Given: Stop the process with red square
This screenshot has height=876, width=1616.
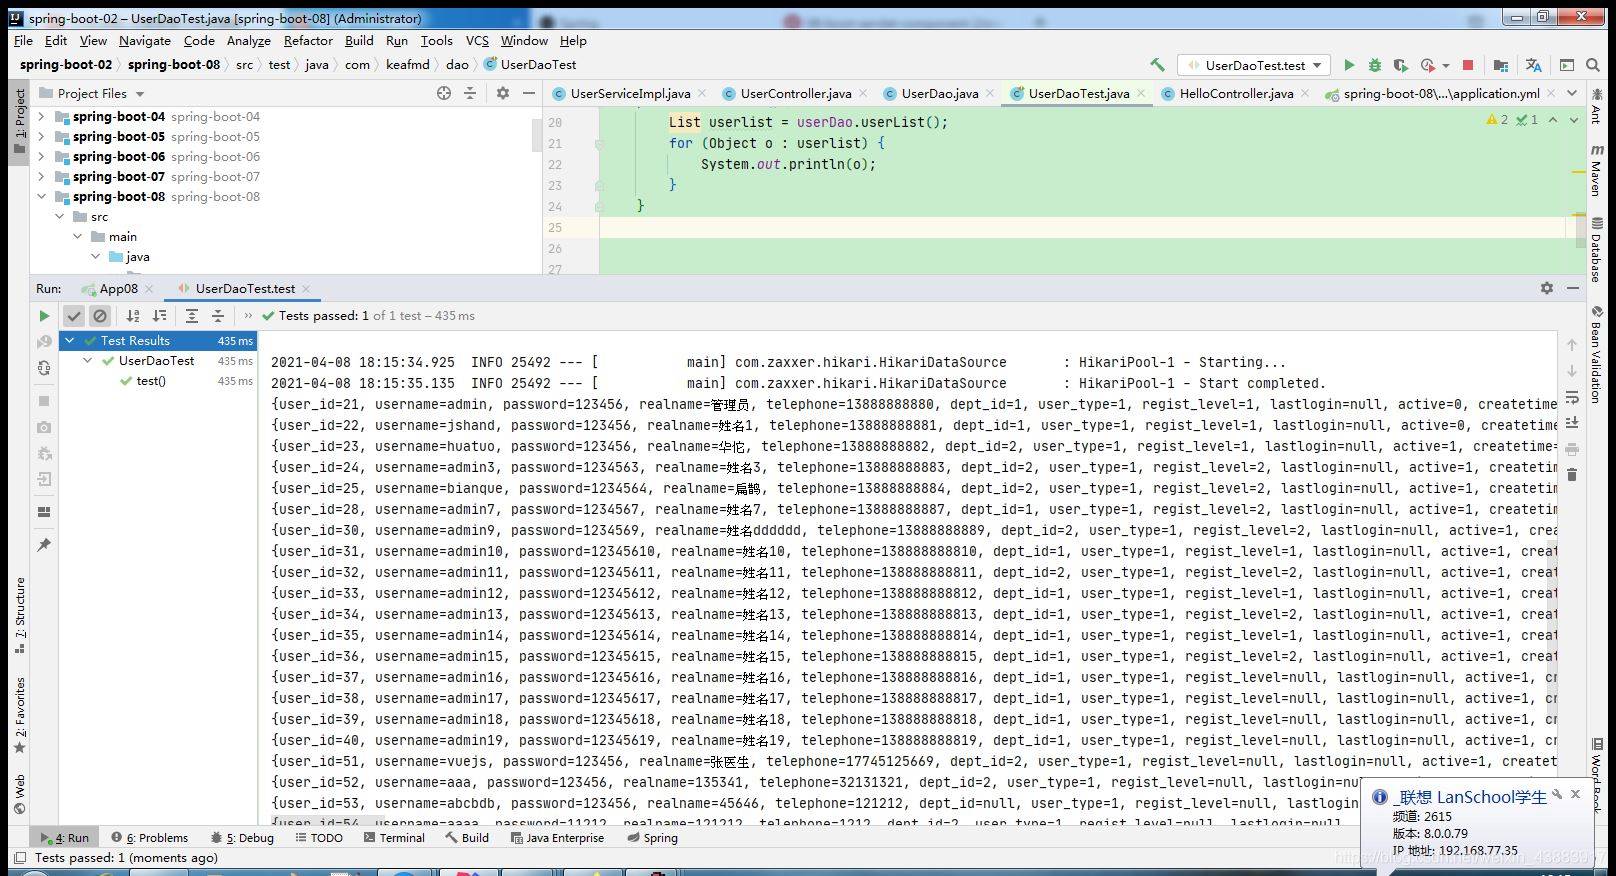Looking at the screenshot, I should [x=1468, y=65].
